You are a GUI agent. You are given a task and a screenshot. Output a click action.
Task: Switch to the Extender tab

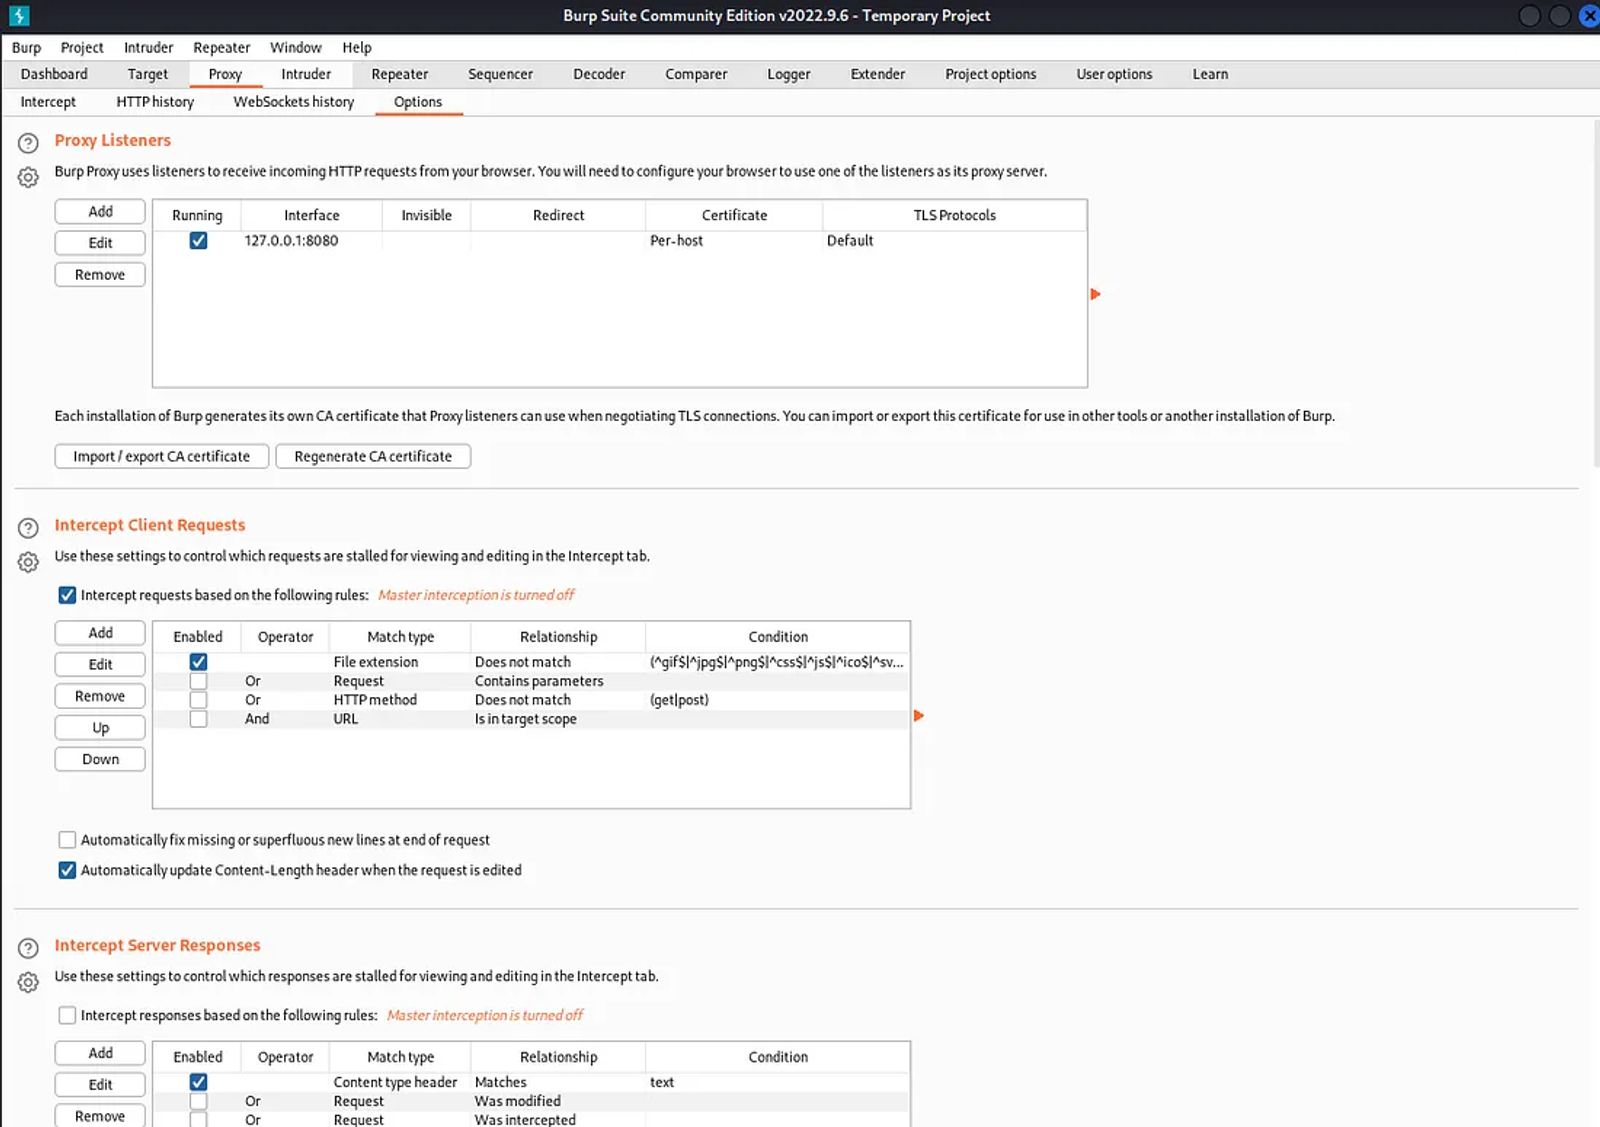click(x=877, y=74)
